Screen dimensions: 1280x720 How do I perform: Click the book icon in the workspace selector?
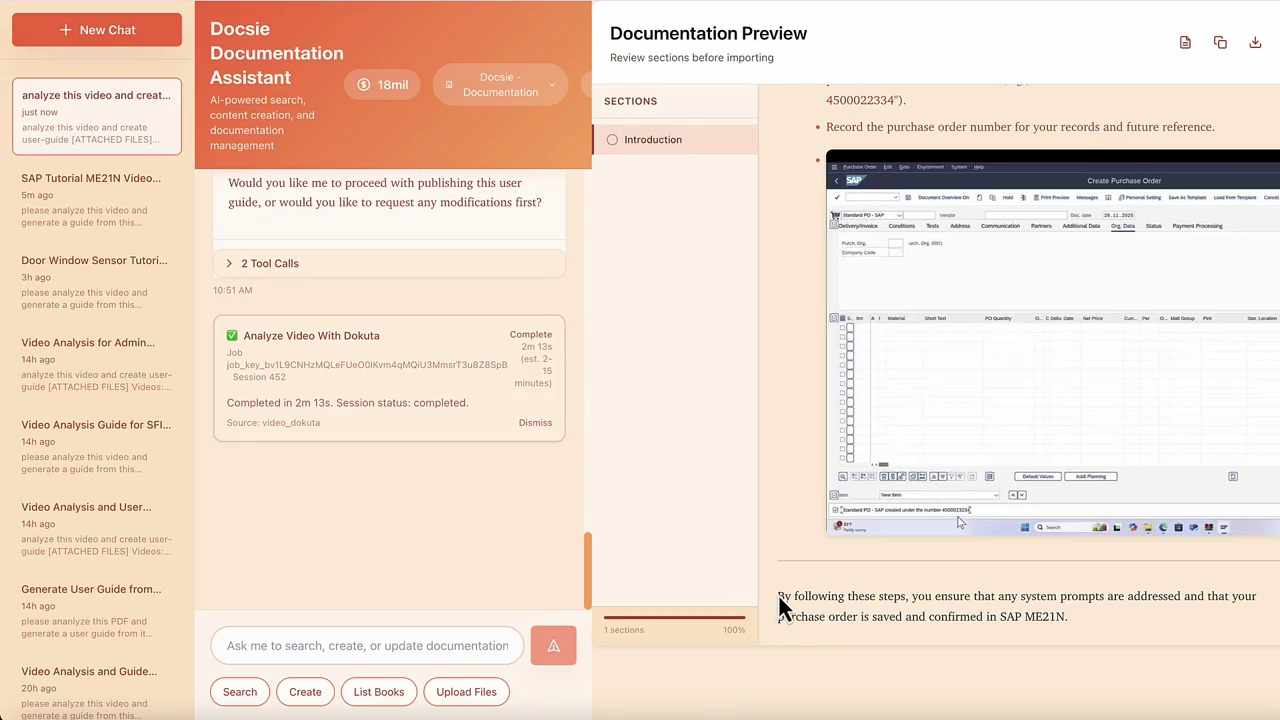(449, 84)
